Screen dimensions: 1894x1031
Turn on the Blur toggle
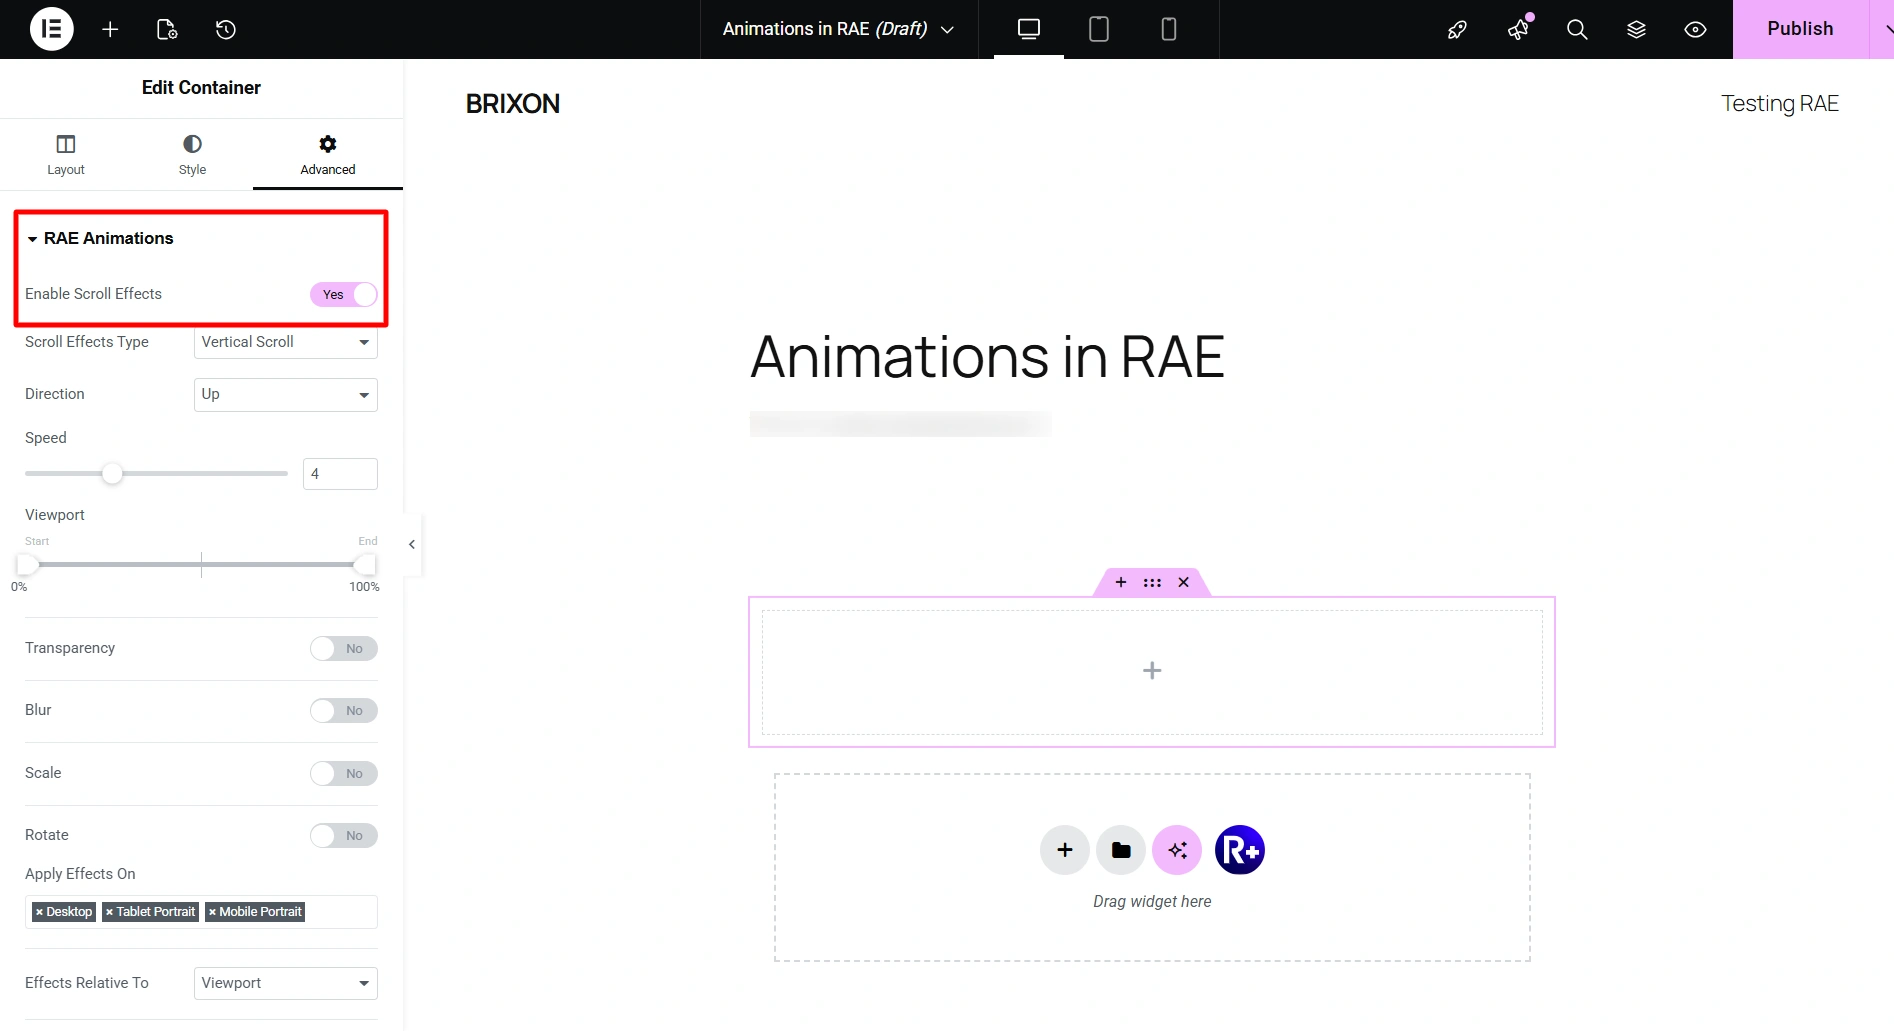point(344,711)
